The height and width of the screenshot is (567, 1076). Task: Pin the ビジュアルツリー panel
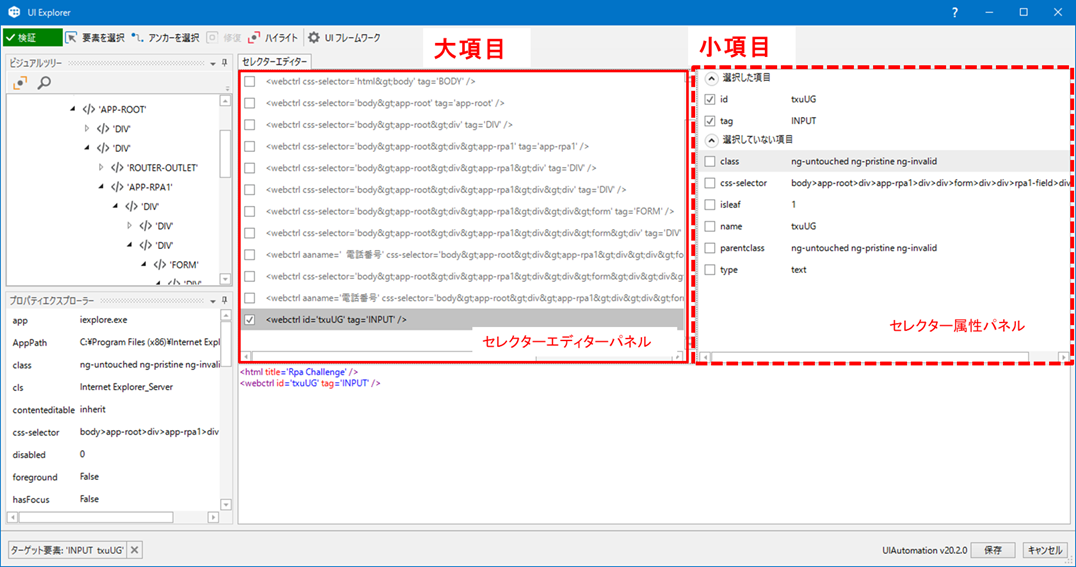click(x=224, y=63)
